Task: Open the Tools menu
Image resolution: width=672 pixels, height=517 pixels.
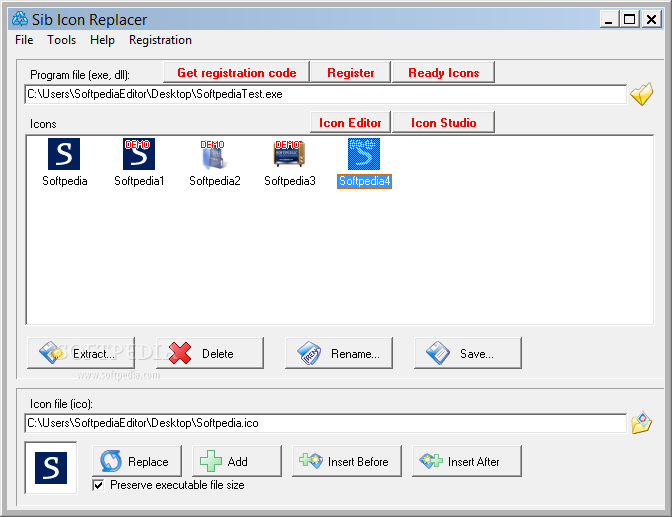Action: click(61, 40)
